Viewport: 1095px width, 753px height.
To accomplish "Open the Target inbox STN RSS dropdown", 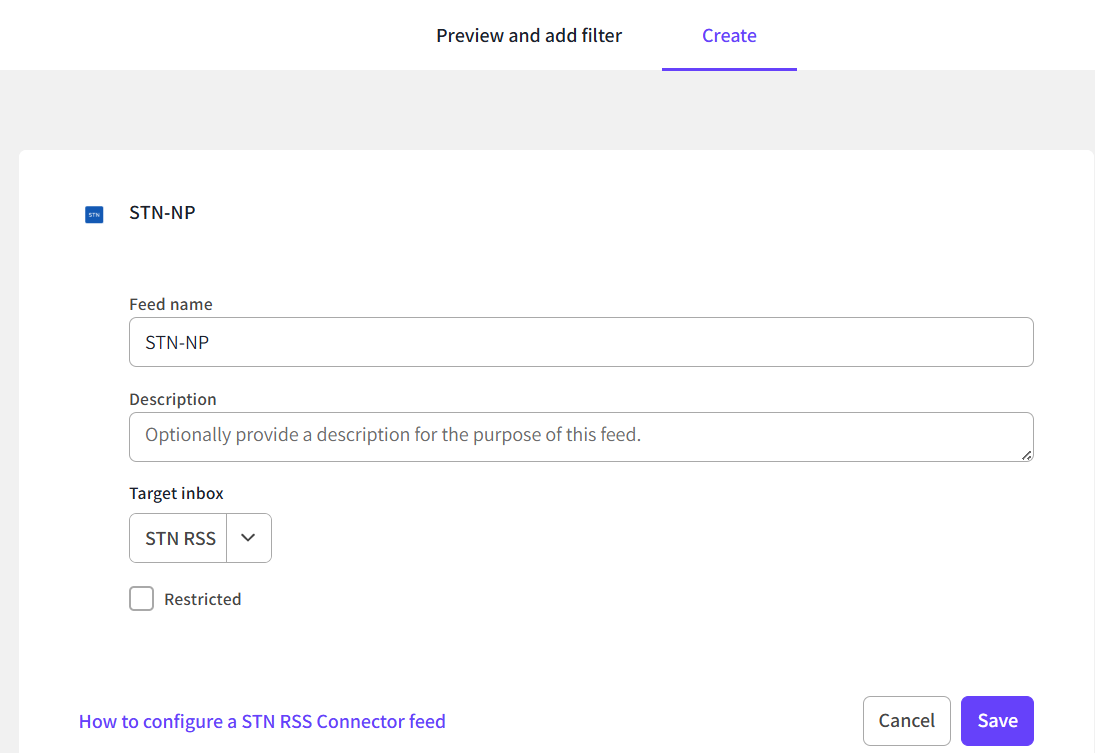I will point(180,539).
